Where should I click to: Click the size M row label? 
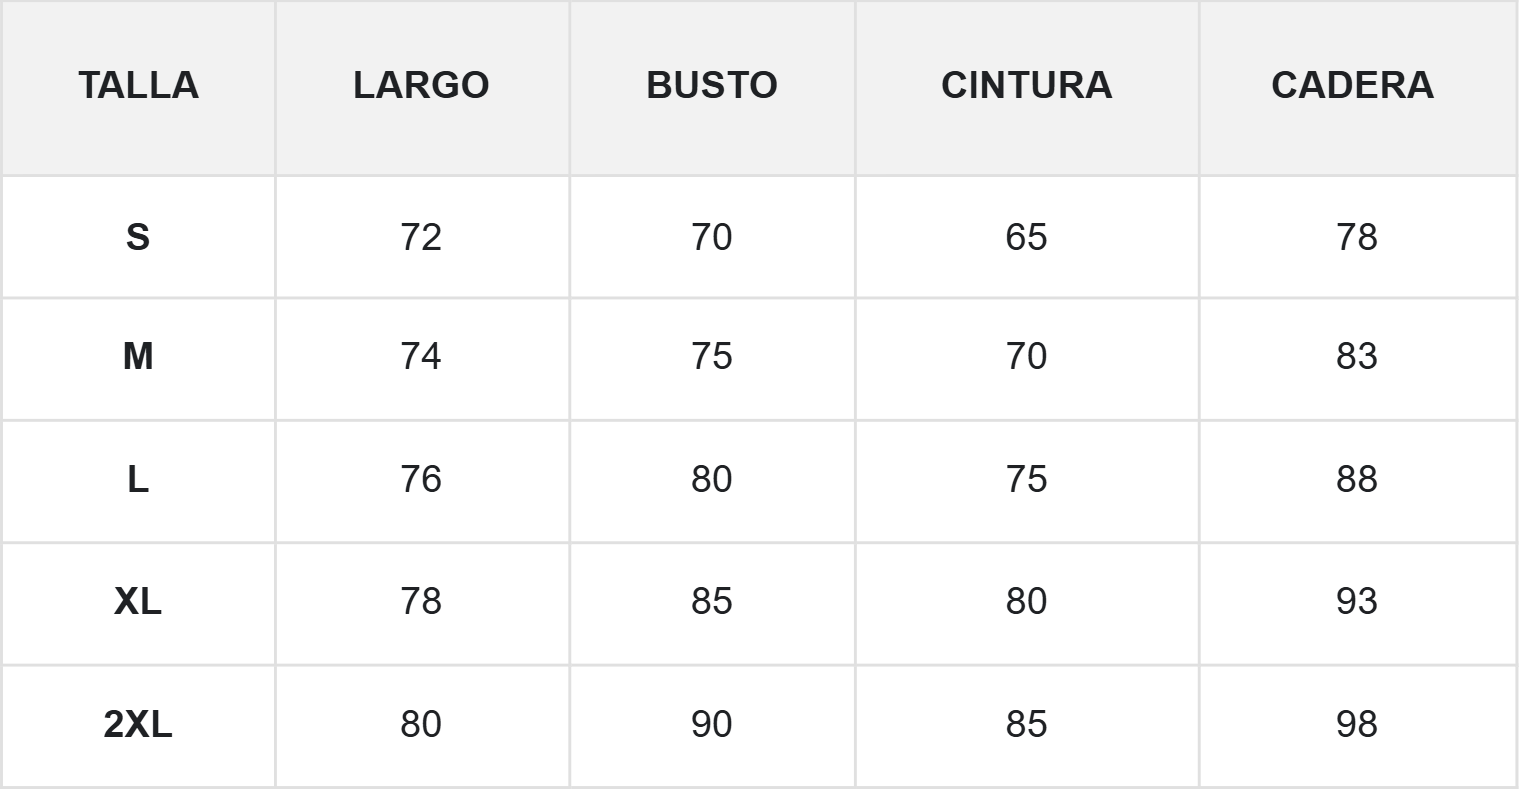click(138, 356)
